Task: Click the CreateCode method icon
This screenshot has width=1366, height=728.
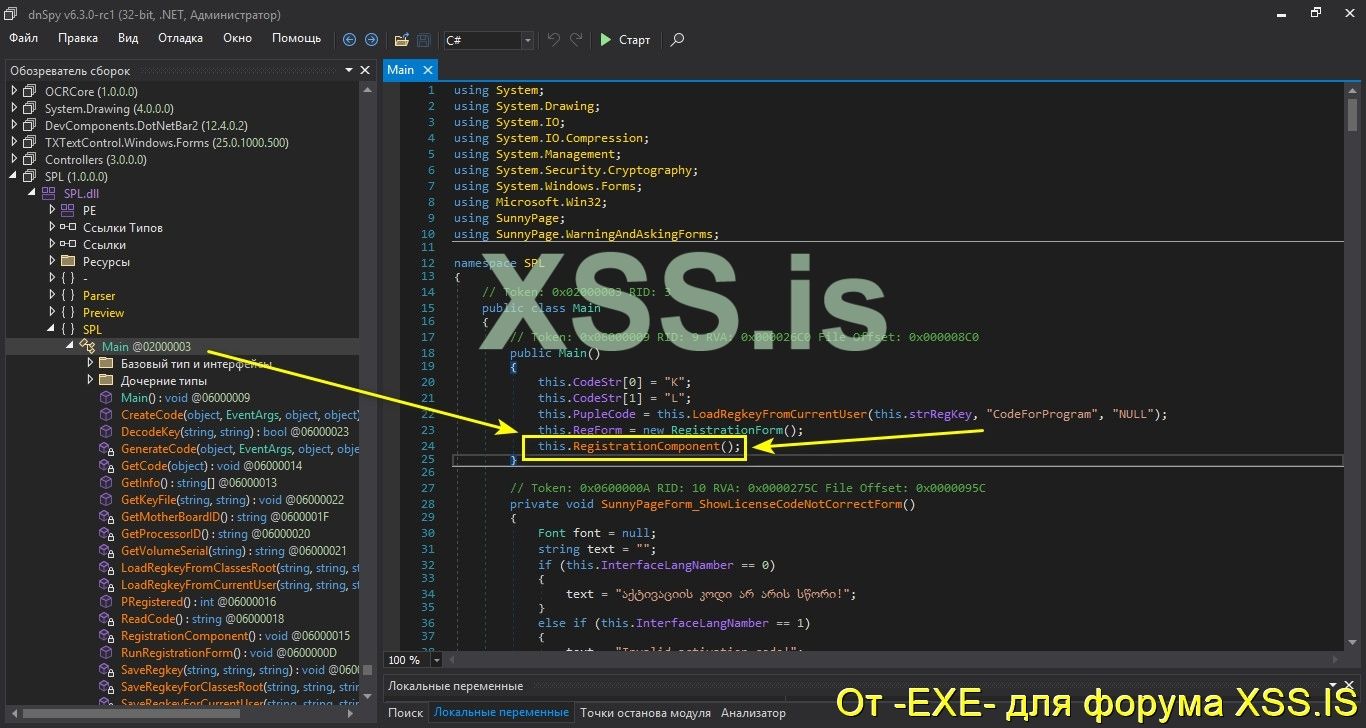Action: 107,414
